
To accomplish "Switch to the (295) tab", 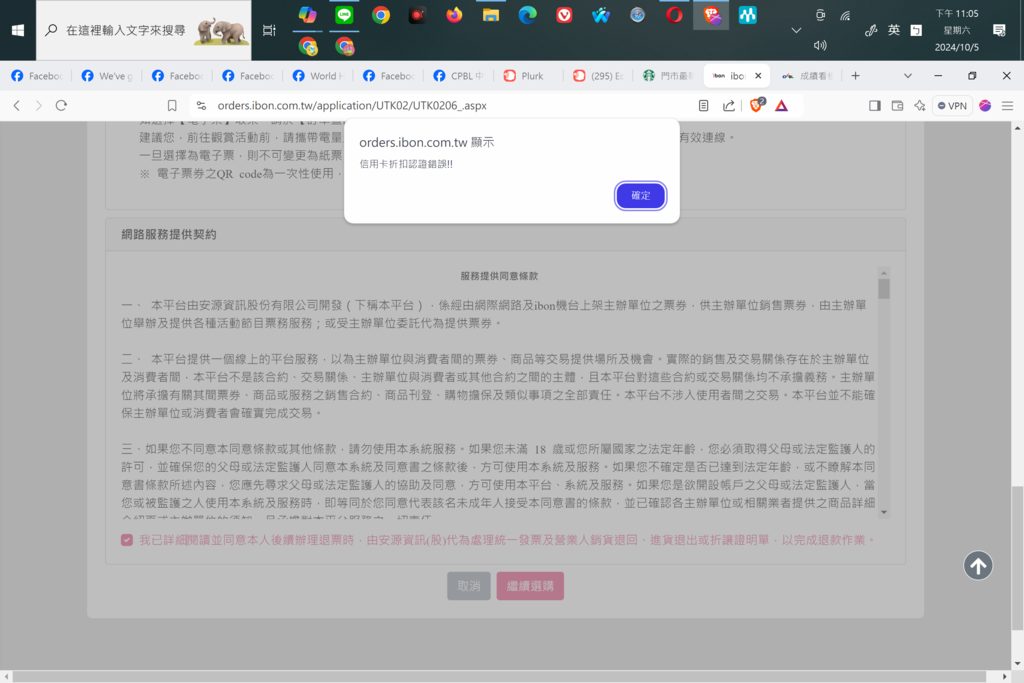I will 600,76.
